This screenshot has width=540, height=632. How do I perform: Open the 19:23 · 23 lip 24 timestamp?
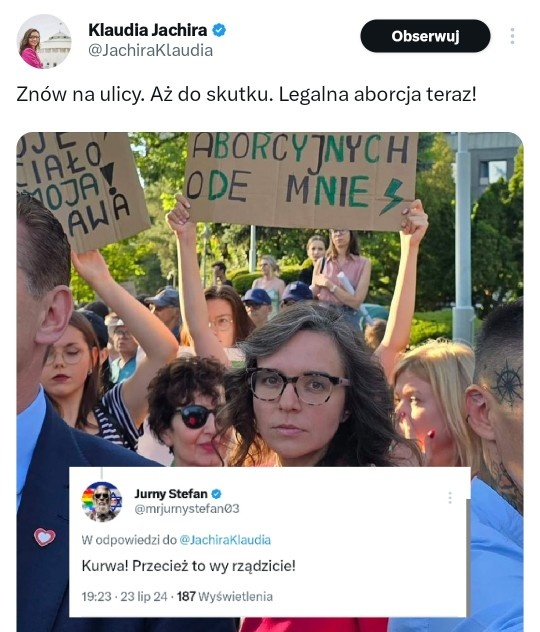pyautogui.click(x=125, y=596)
